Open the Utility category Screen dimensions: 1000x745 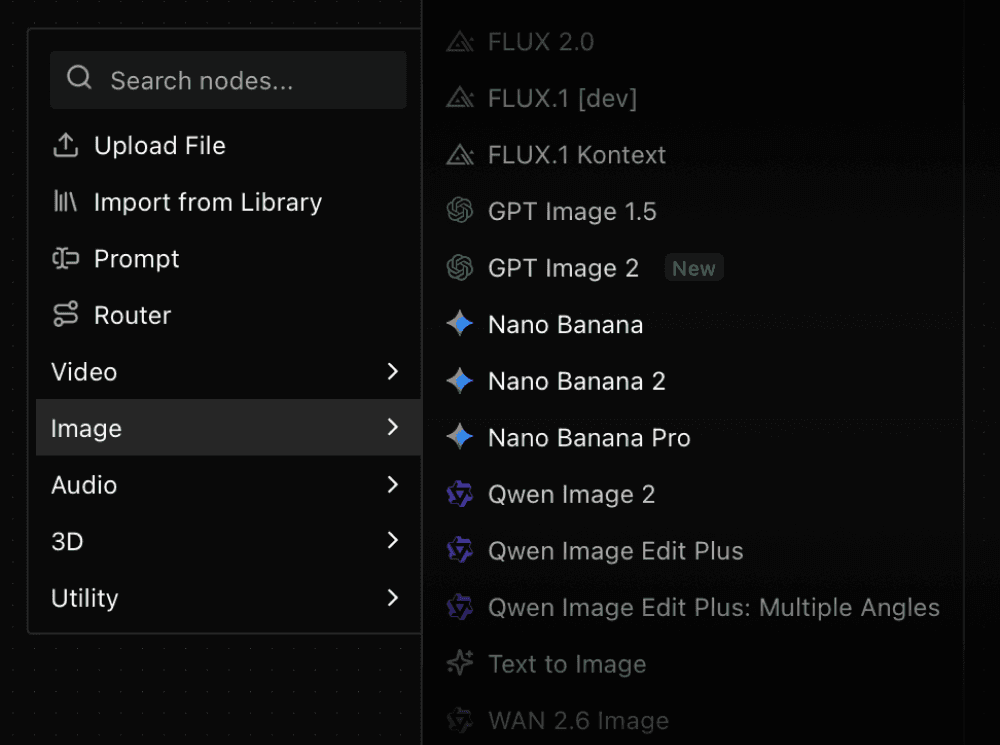point(228,598)
